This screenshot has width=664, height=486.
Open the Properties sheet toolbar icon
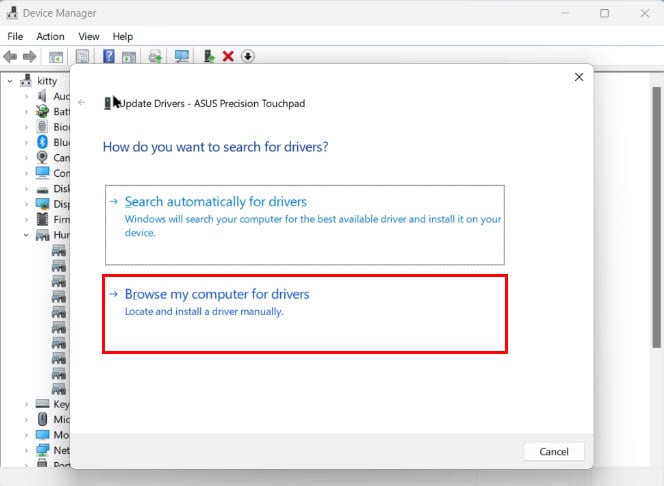click(82, 56)
